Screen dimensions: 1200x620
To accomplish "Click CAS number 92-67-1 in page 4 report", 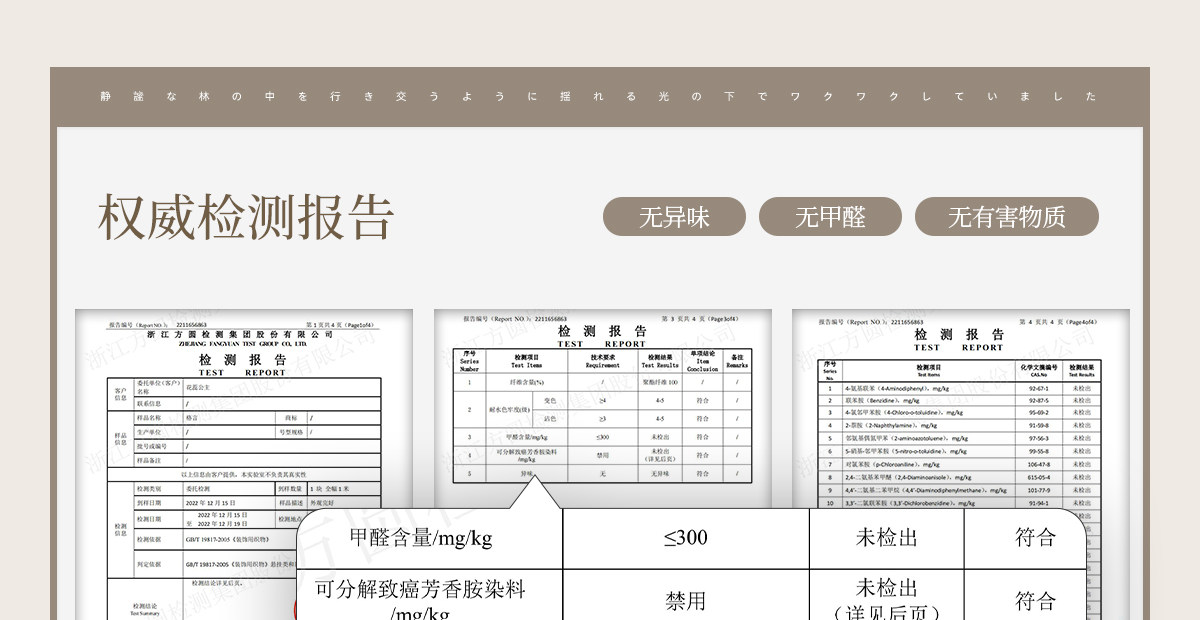I will (1038, 388).
